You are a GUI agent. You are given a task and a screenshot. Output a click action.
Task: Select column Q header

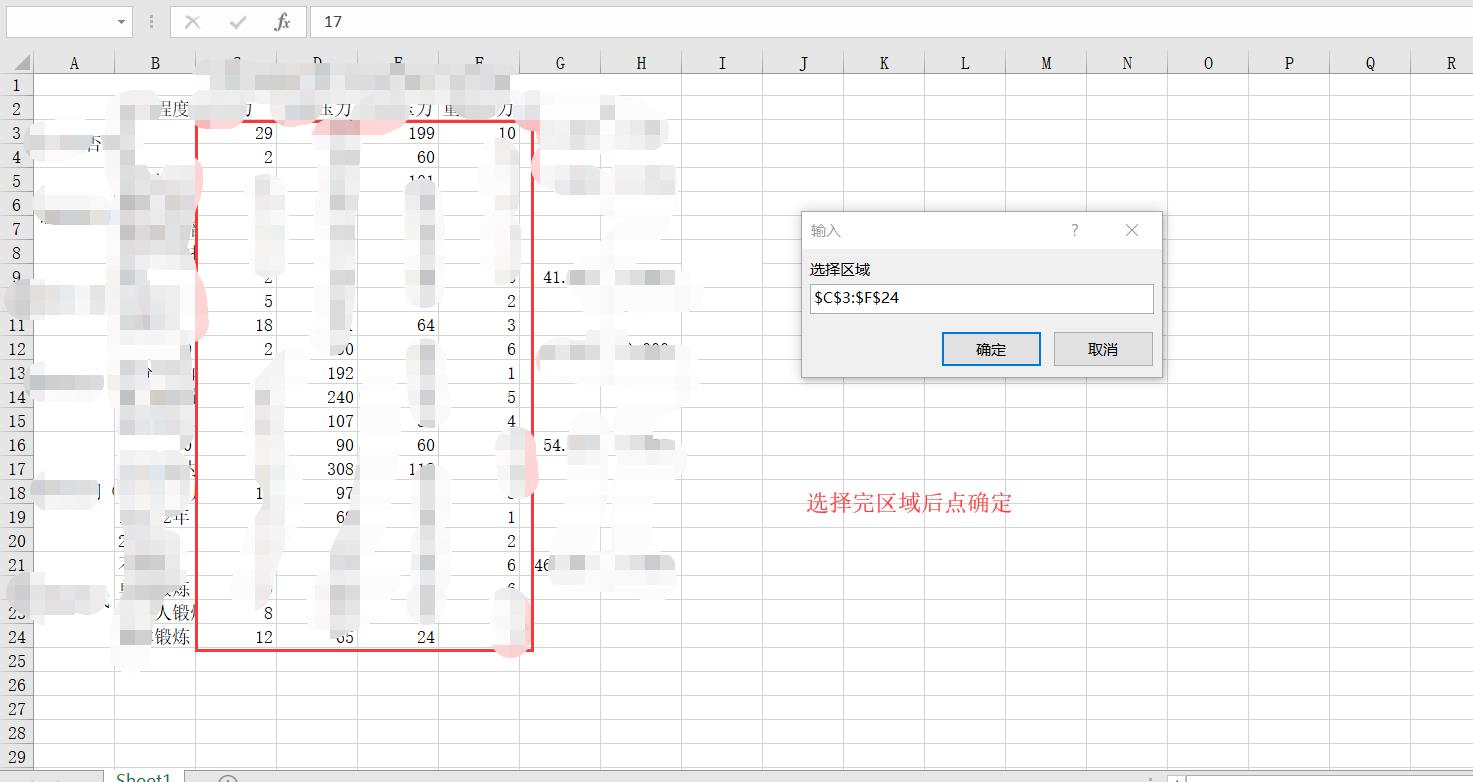point(1370,63)
